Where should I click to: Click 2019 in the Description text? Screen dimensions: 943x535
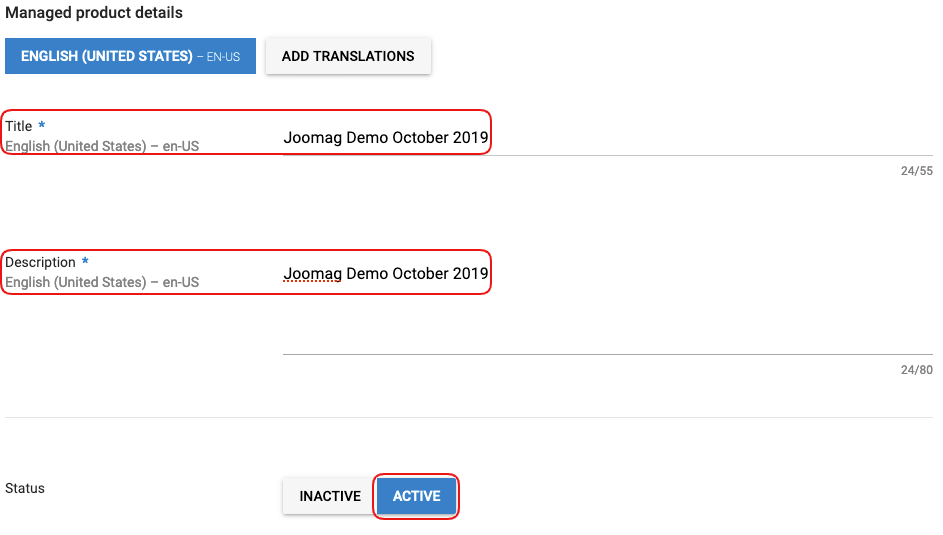pyautogui.click(x=470, y=273)
